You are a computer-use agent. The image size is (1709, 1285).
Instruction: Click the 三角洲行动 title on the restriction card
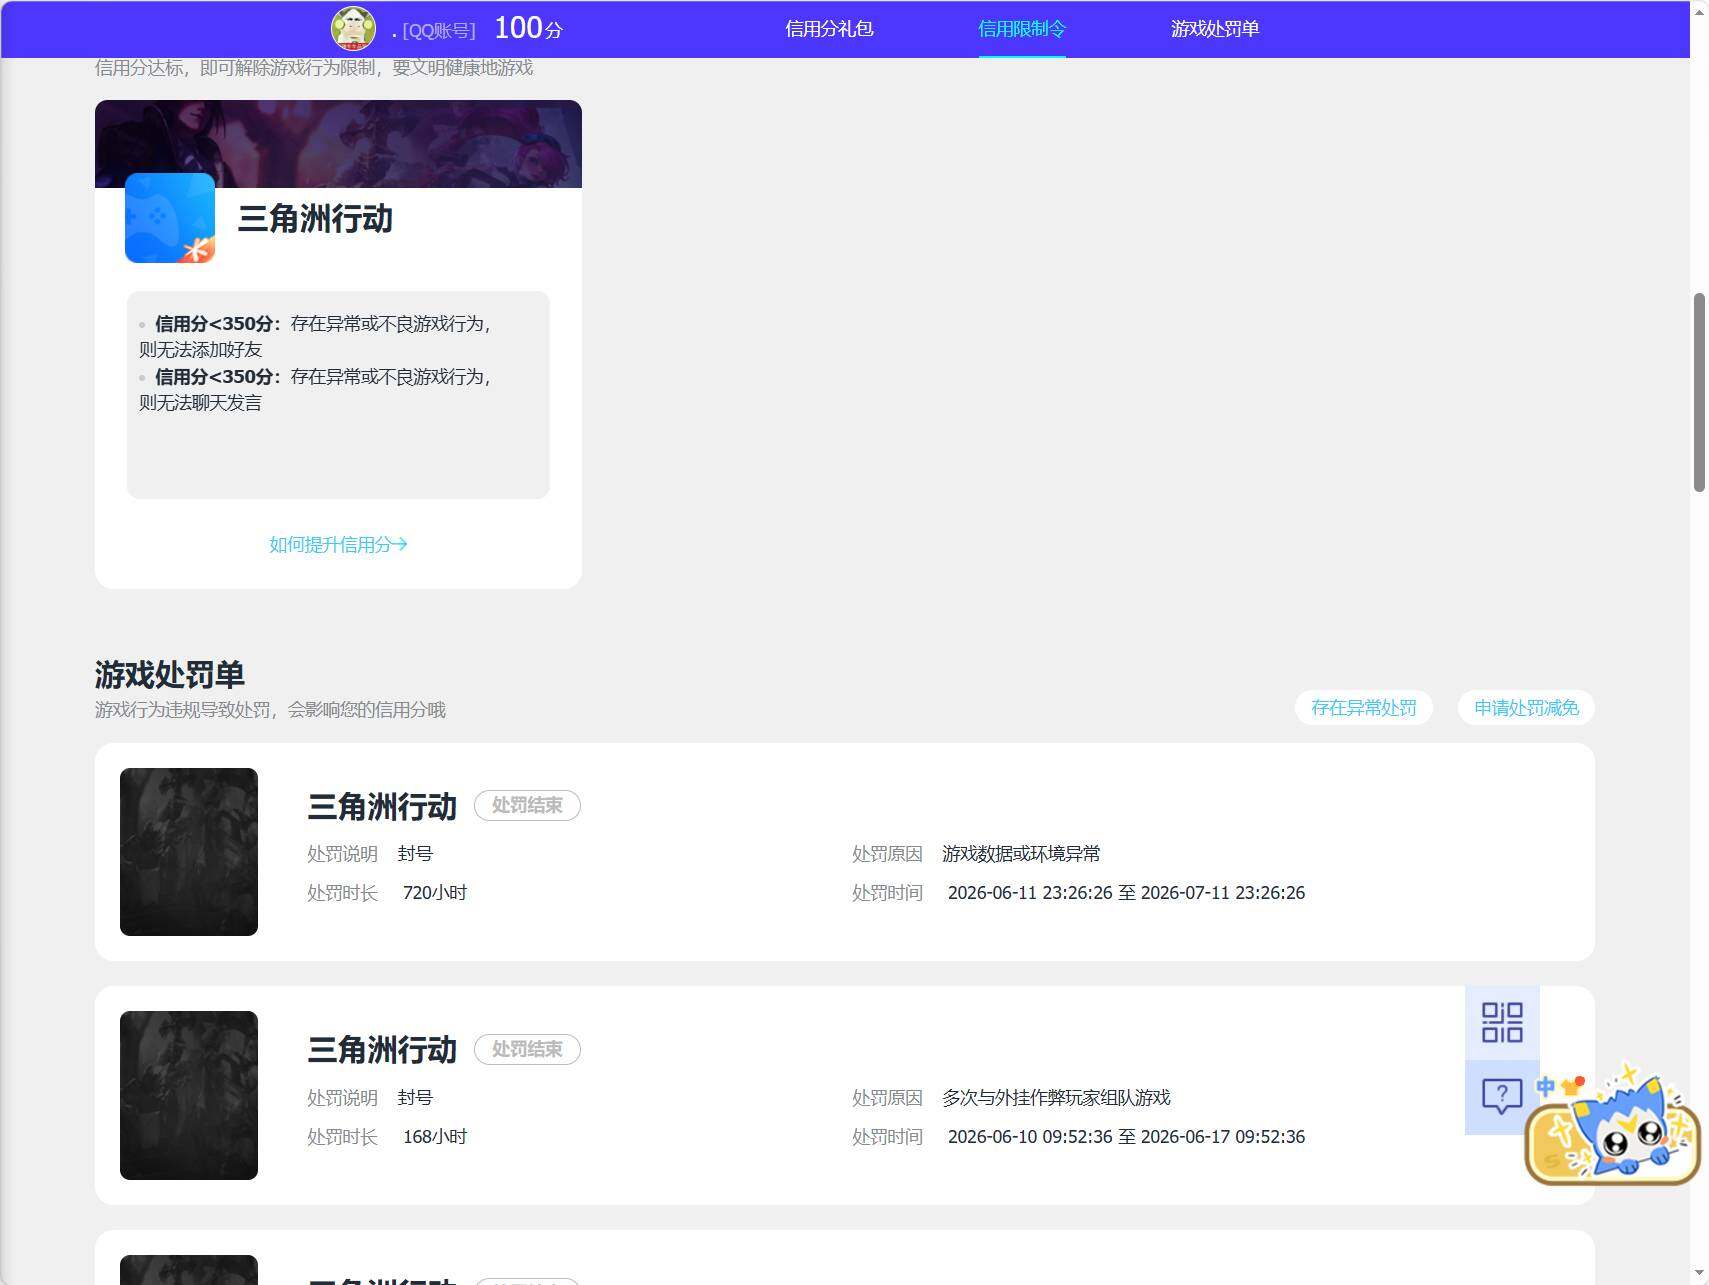coord(315,219)
